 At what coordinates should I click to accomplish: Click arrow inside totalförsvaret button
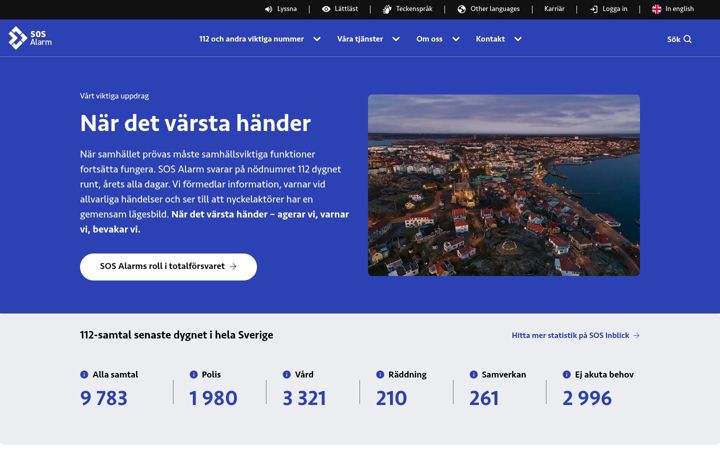coord(233,266)
